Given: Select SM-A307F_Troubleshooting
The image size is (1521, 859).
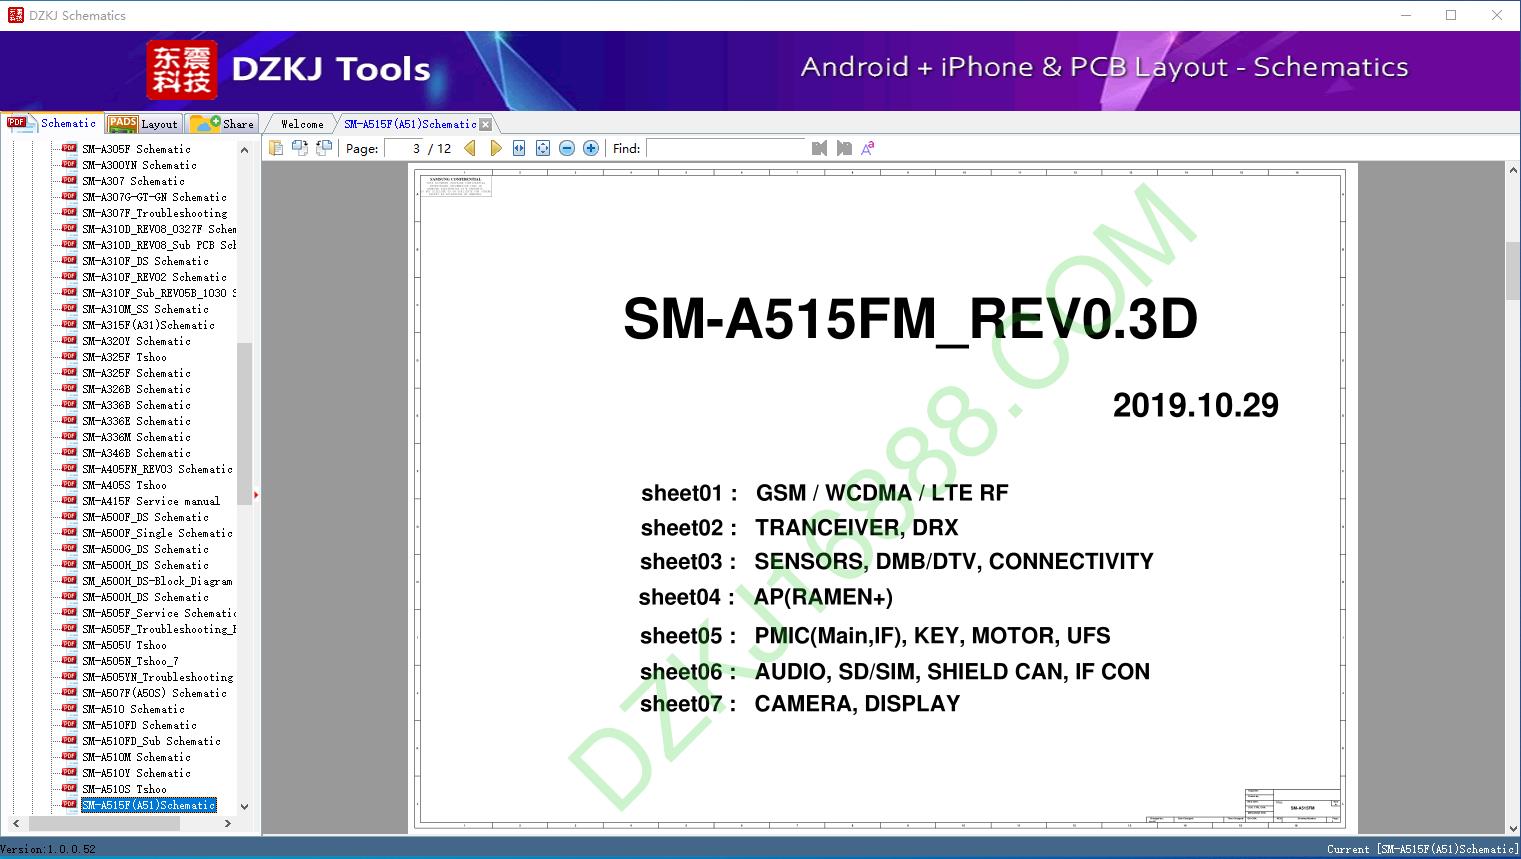Looking at the screenshot, I should (x=154, y=213).
